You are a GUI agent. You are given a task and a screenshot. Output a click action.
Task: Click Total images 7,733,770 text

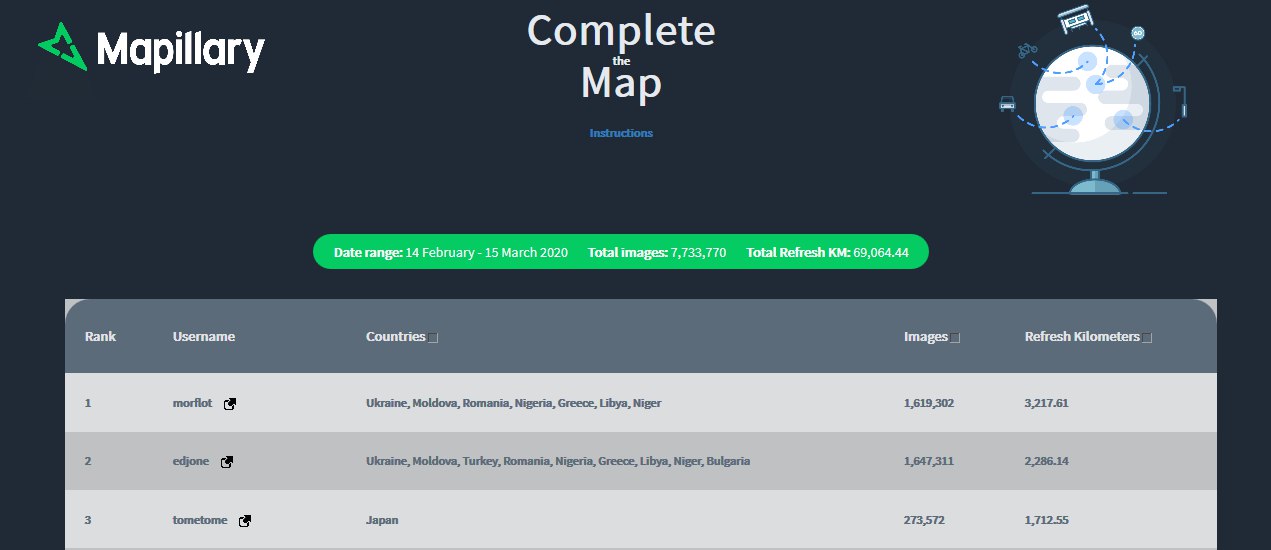tap(657, 252)
